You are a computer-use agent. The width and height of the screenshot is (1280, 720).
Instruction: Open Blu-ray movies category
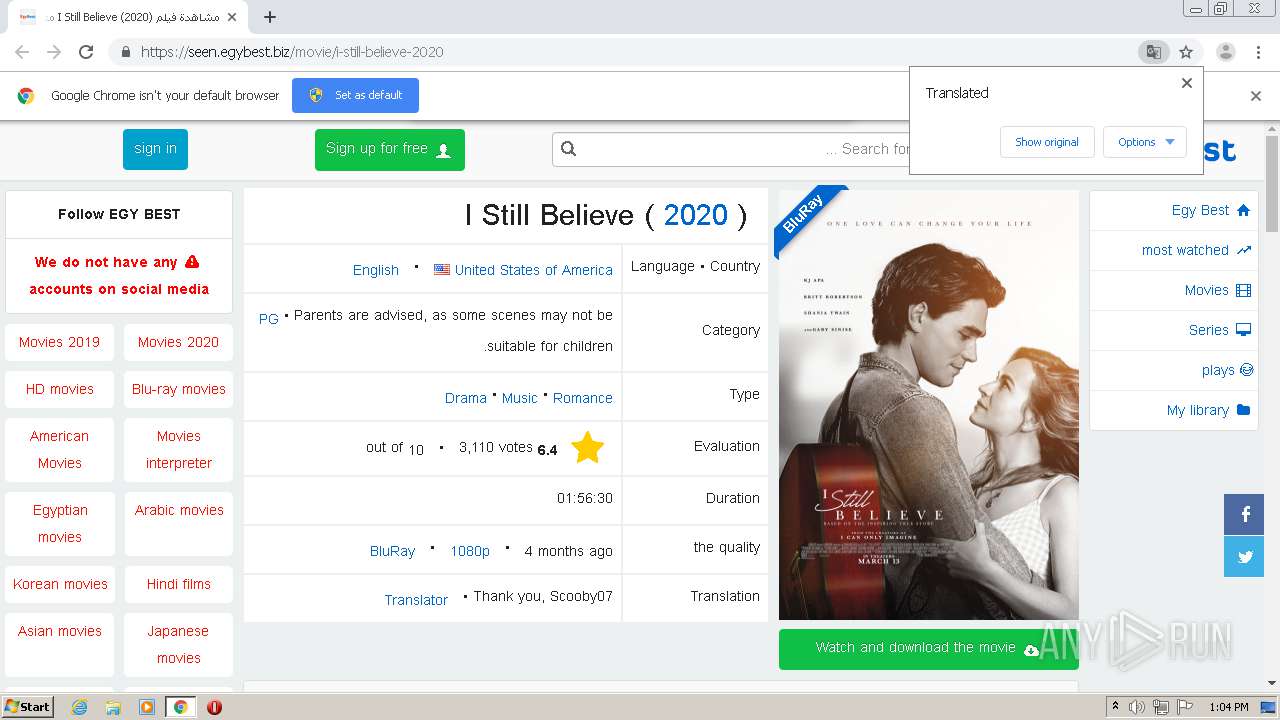click(x=178, y=389)
